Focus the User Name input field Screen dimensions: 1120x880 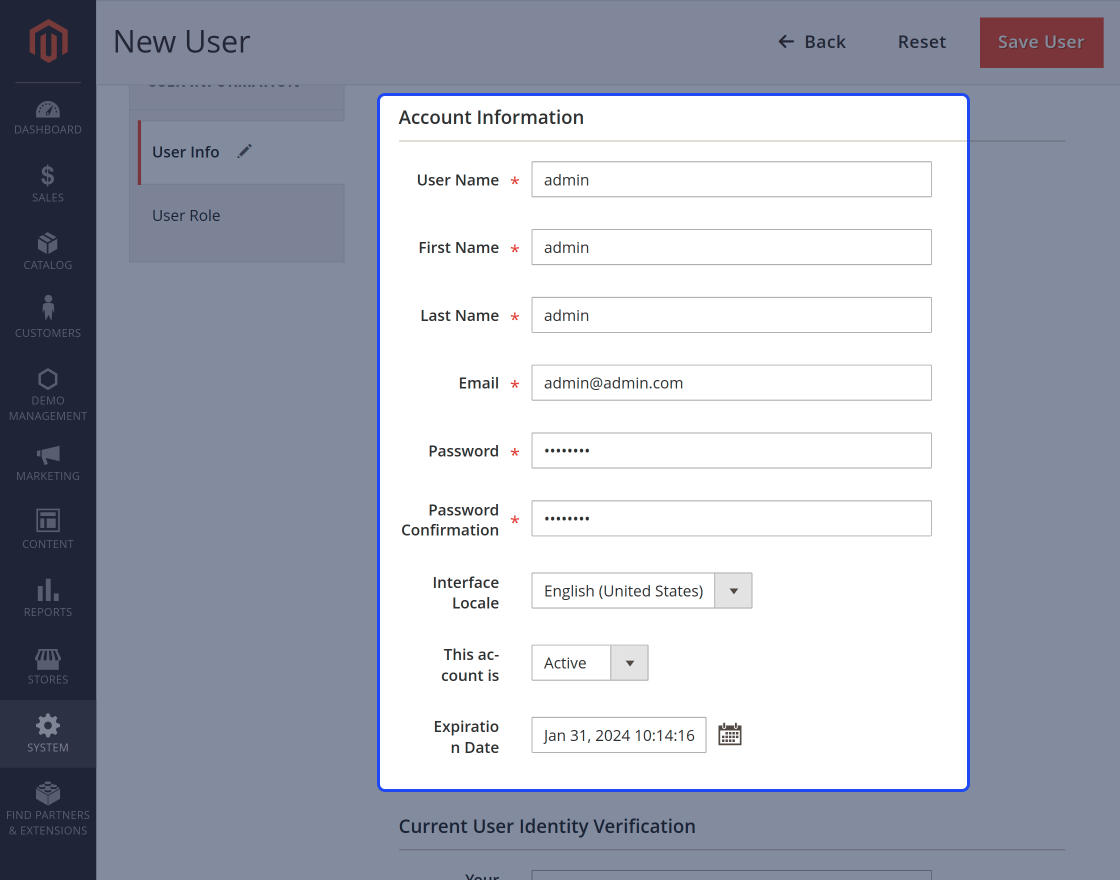click(x=731, y=179)
